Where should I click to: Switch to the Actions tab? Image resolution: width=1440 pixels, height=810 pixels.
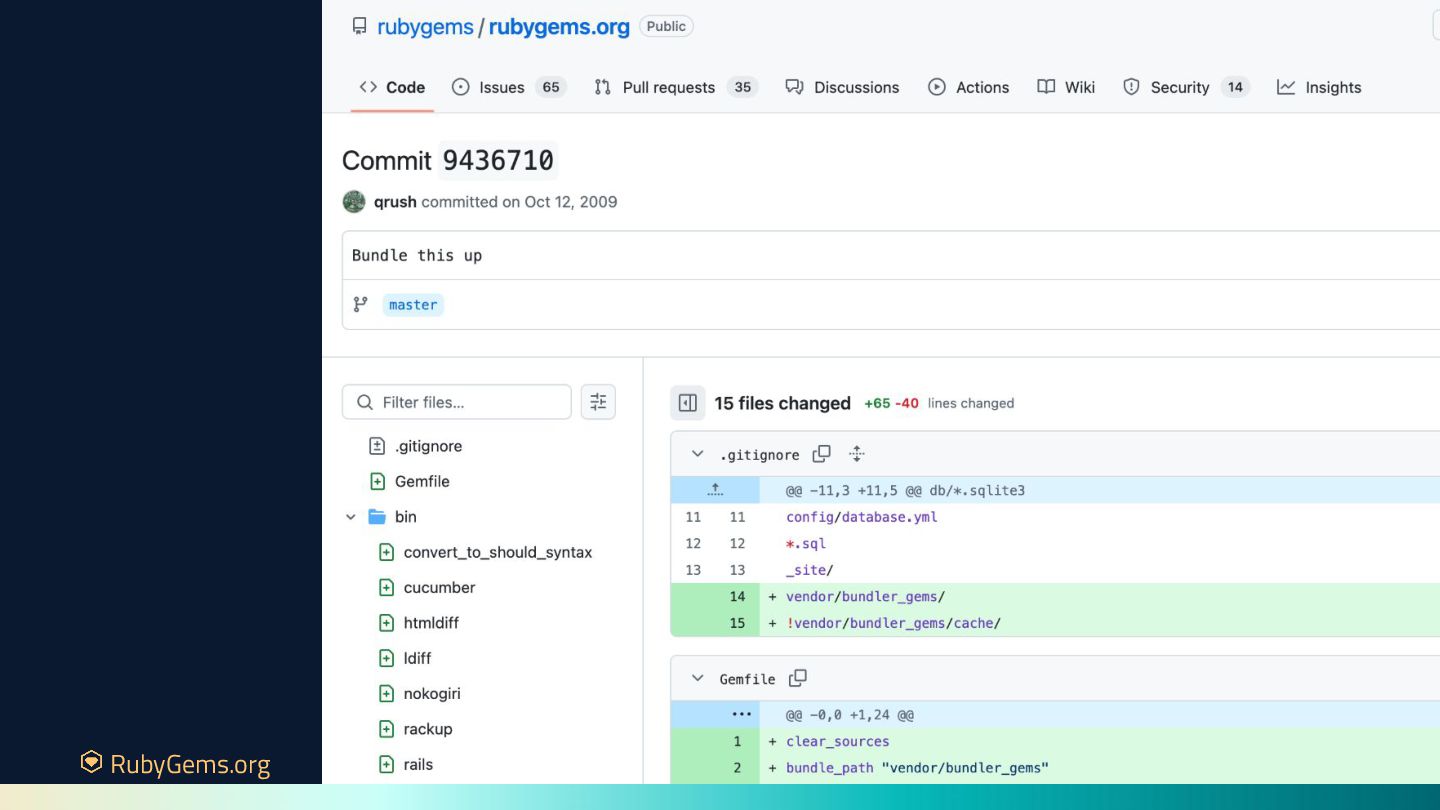click(x=968, y=87)
